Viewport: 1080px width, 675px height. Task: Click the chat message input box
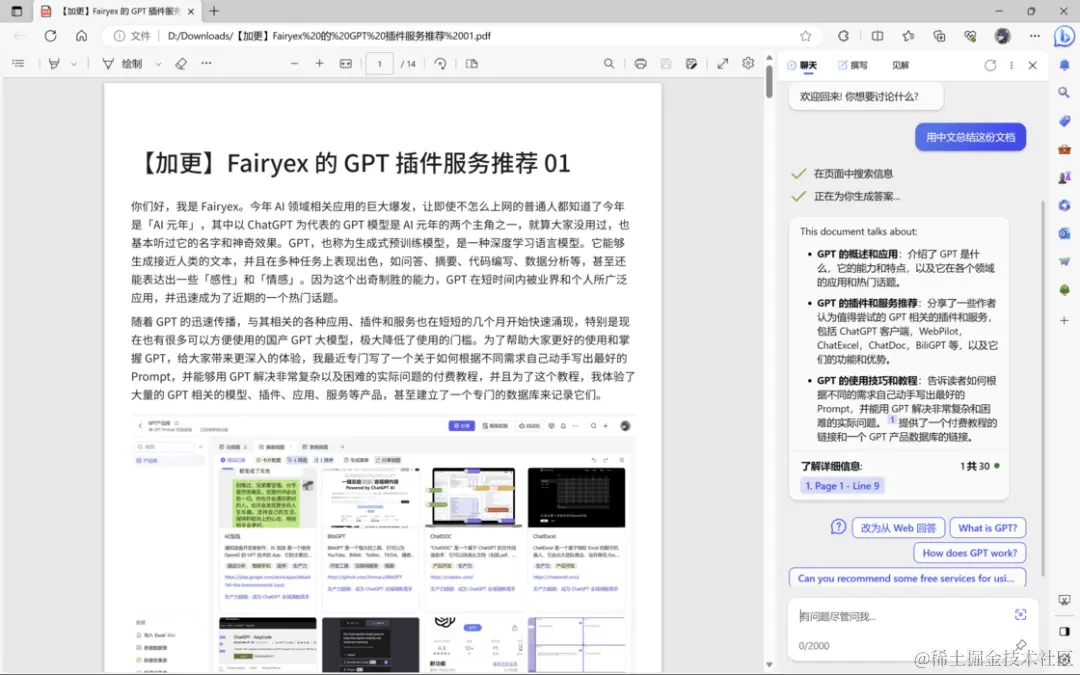[x=902, y=616]
